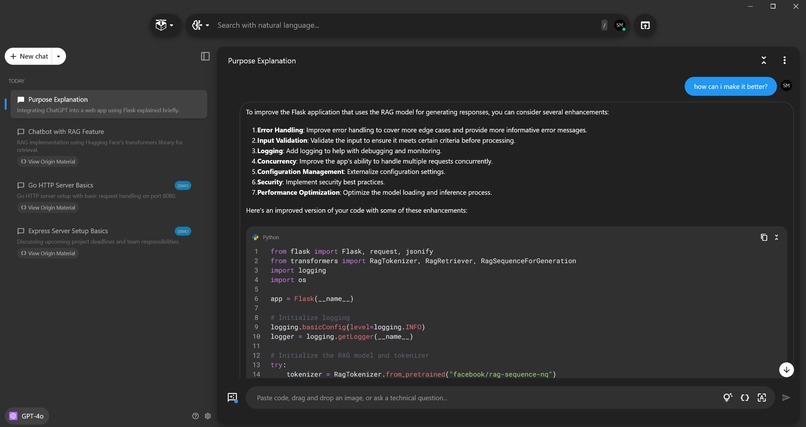Click the DEMO badge on Go HTTP Server Basics
Screen dimensions: 806x427
tap(183, 185)
